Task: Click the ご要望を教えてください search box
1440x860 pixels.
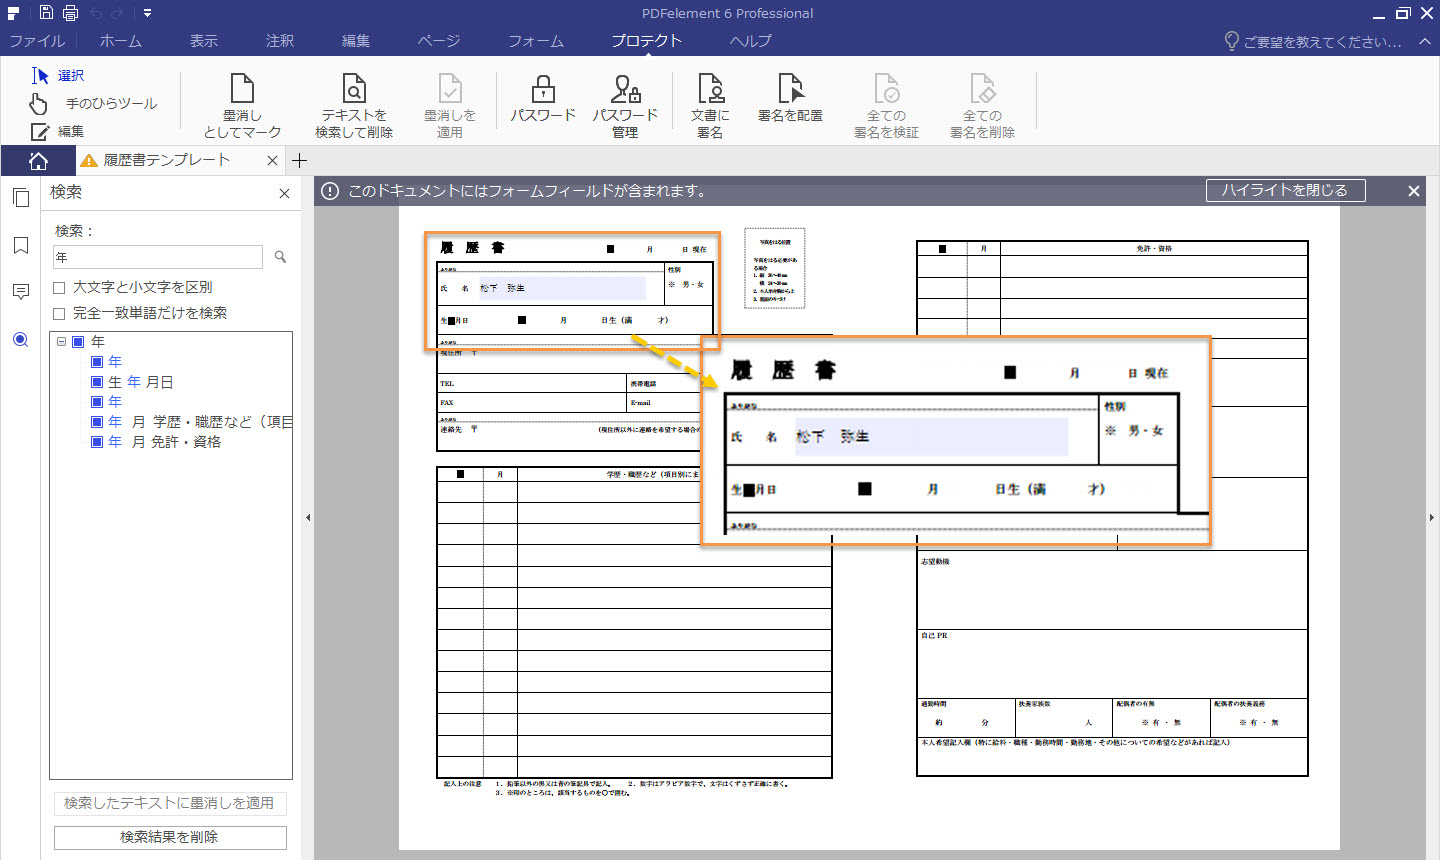Action: coord(1313,41)
